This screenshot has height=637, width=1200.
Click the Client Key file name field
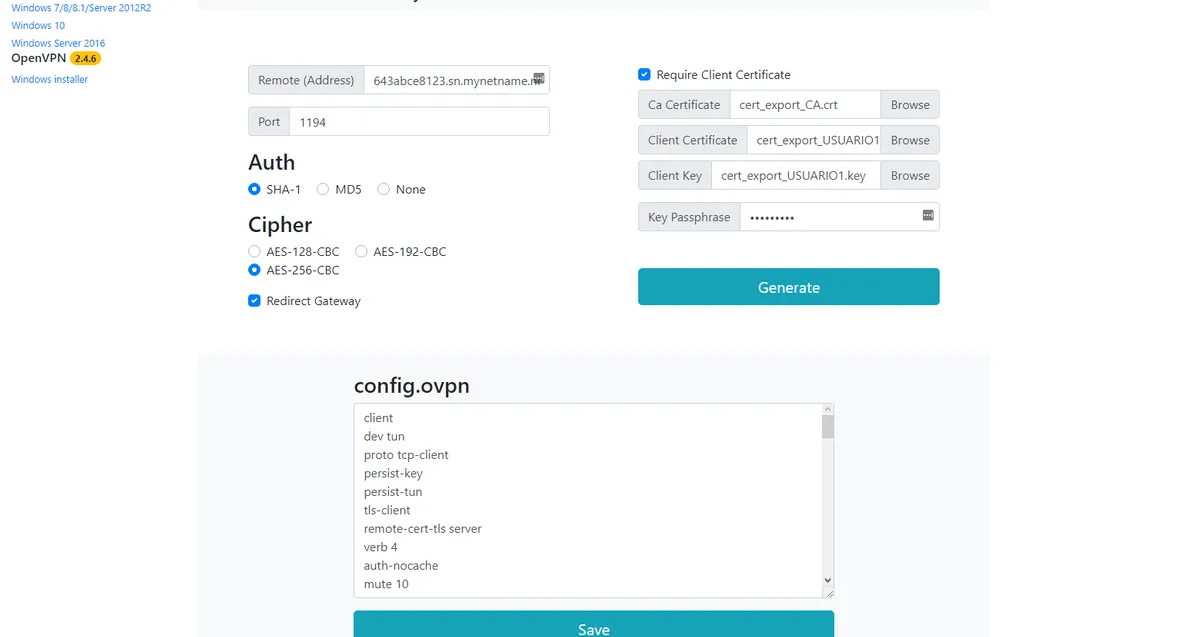coord(796,176)
